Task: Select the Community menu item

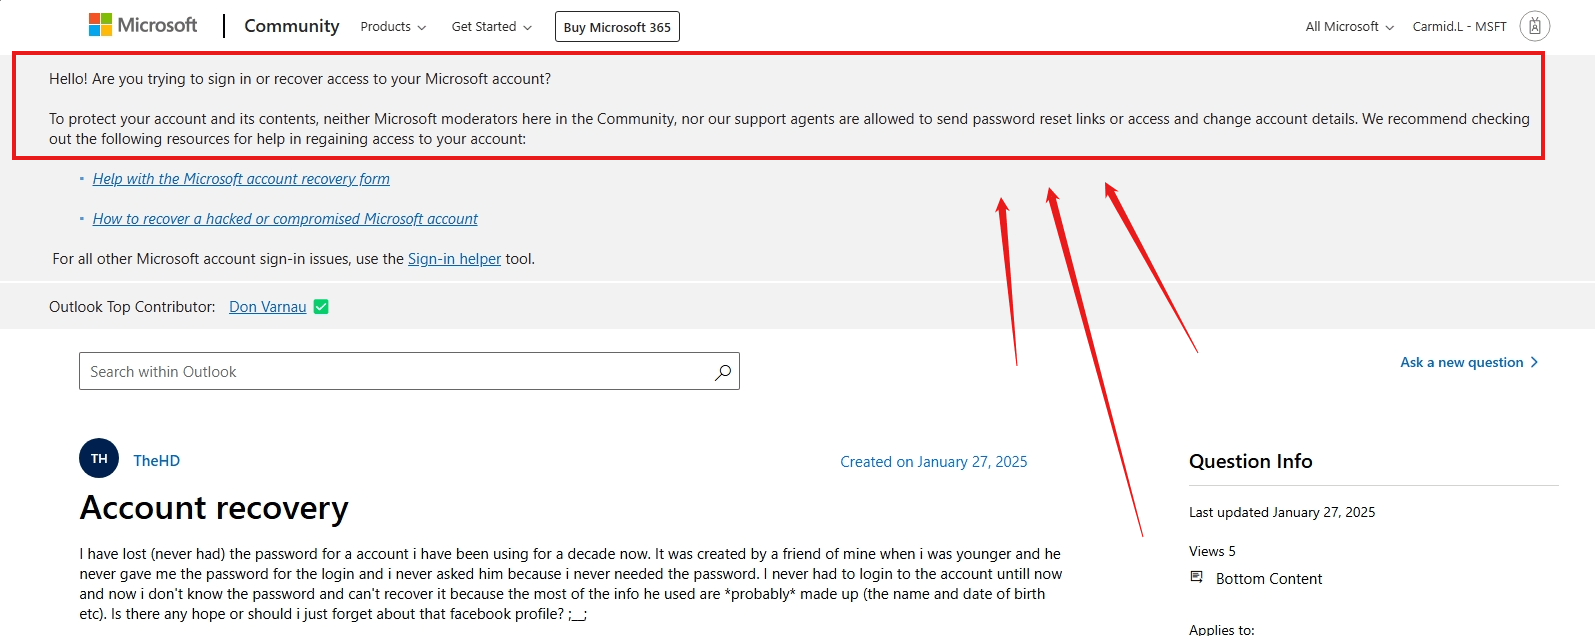Action: coord(291,25)
